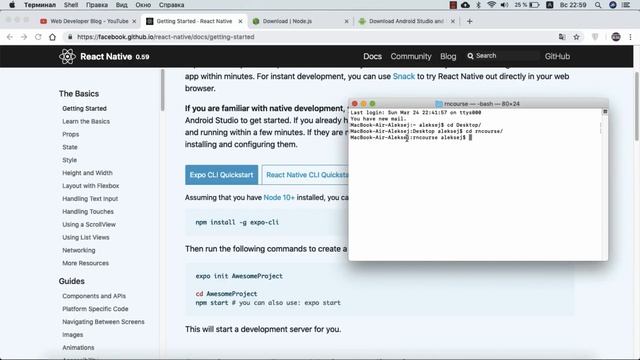Follow the Node 10+ link
Screen dimensions: 640x360
tap(279, 198)
